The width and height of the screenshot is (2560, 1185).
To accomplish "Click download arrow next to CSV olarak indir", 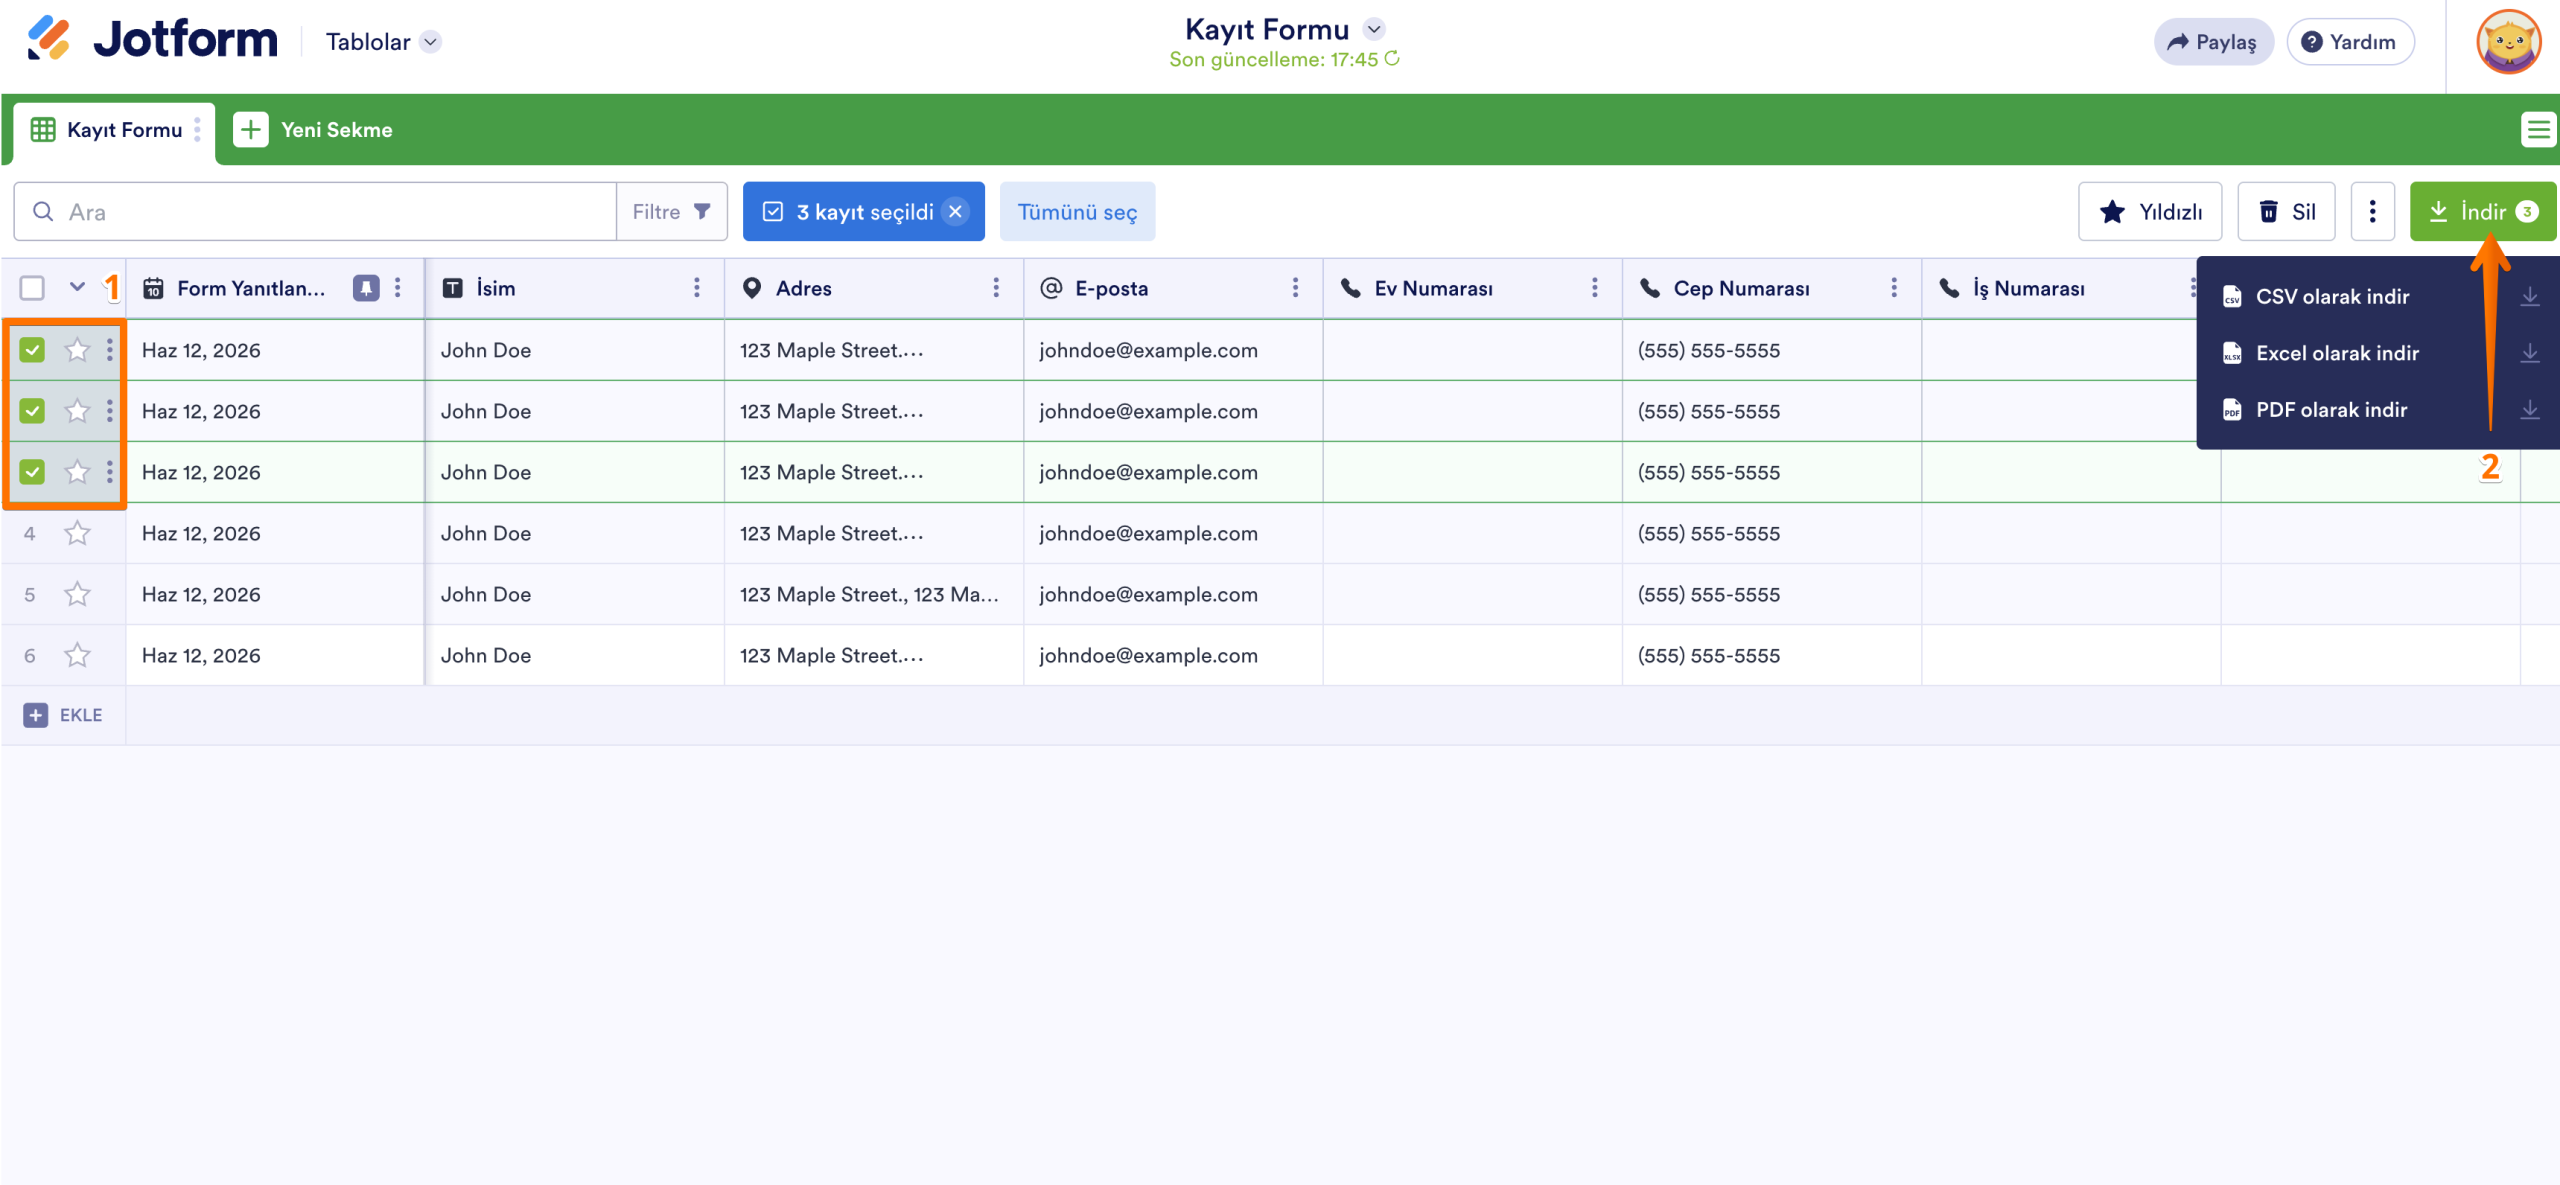I will pyautogui.click(x=2530, y=297).
